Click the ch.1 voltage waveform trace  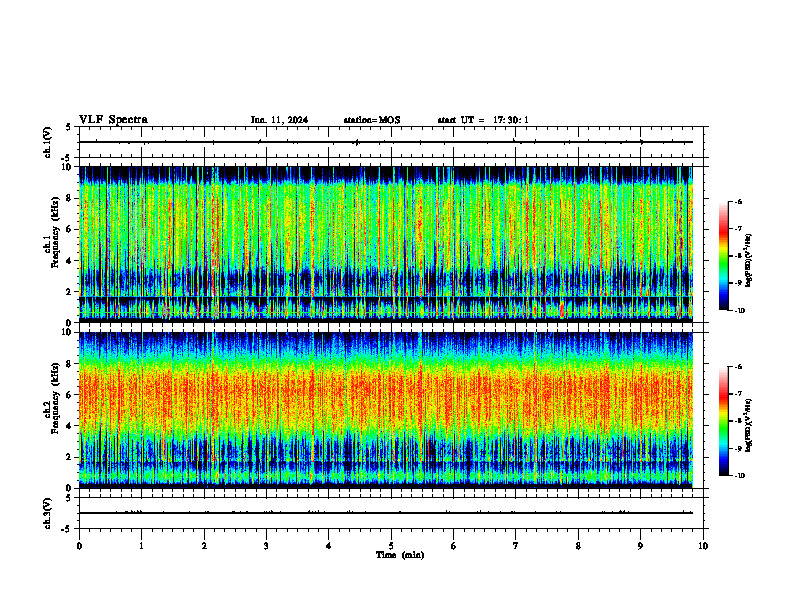pyautogui.click(x=386, y=142)
